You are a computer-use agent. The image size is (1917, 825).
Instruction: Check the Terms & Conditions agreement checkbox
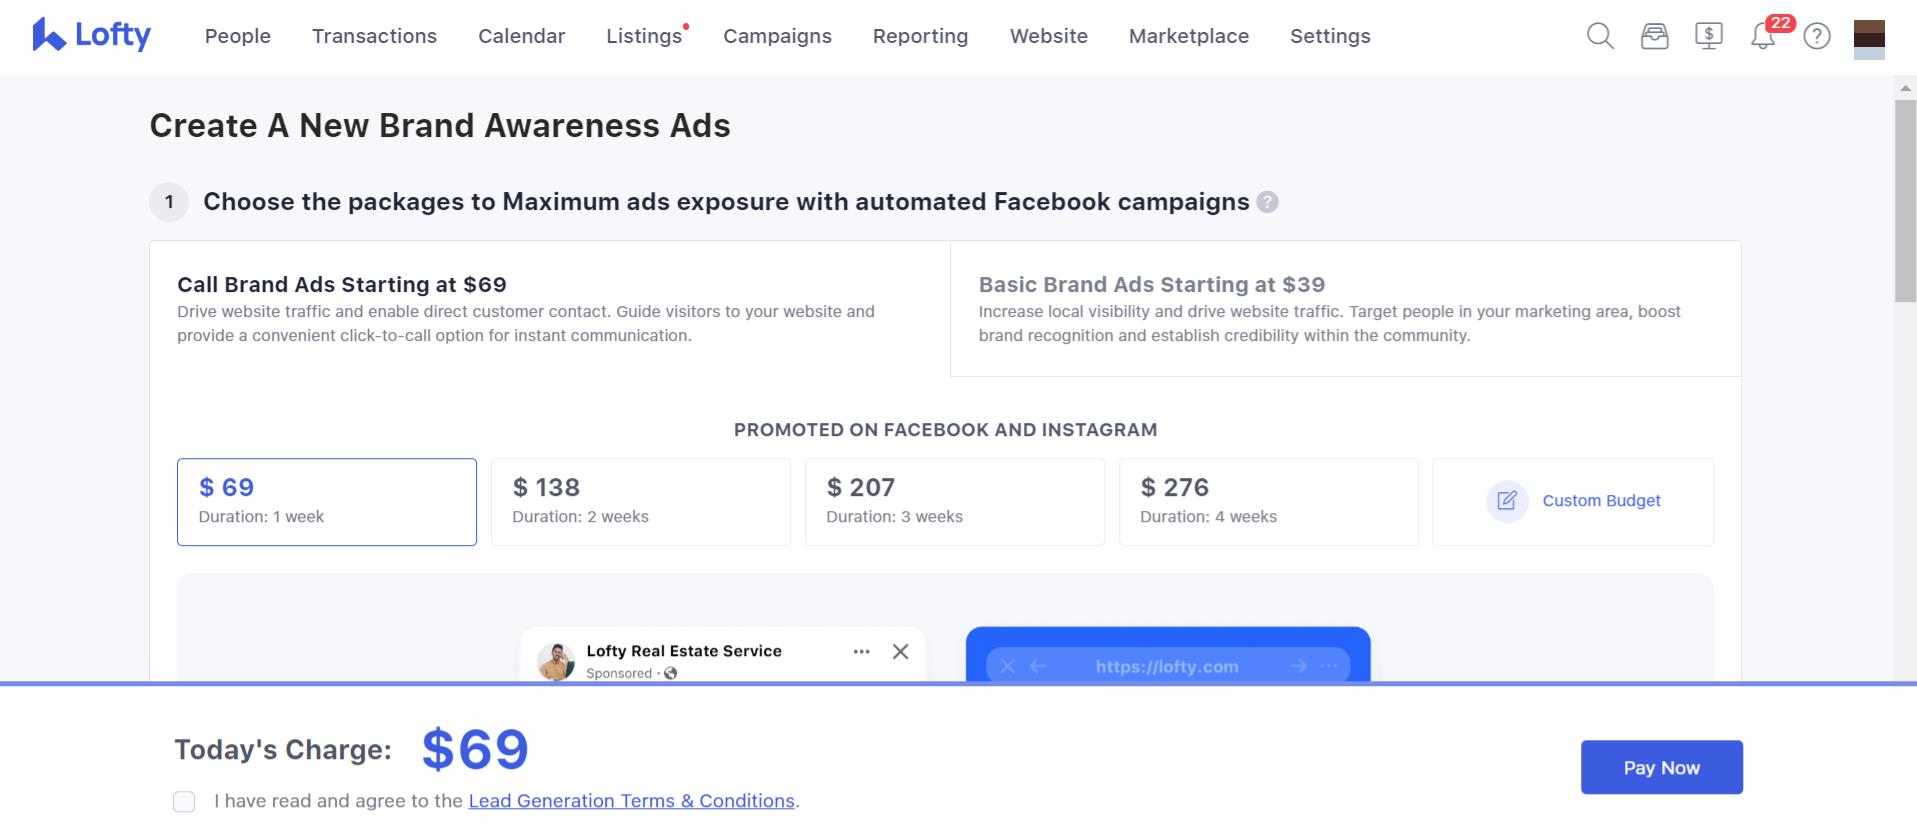[x=184, y=801]
